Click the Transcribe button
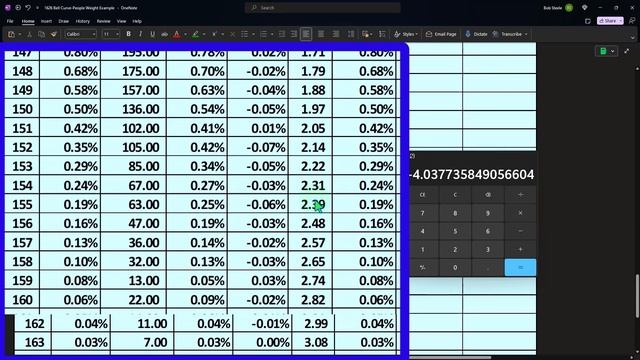 pos(507,34)
